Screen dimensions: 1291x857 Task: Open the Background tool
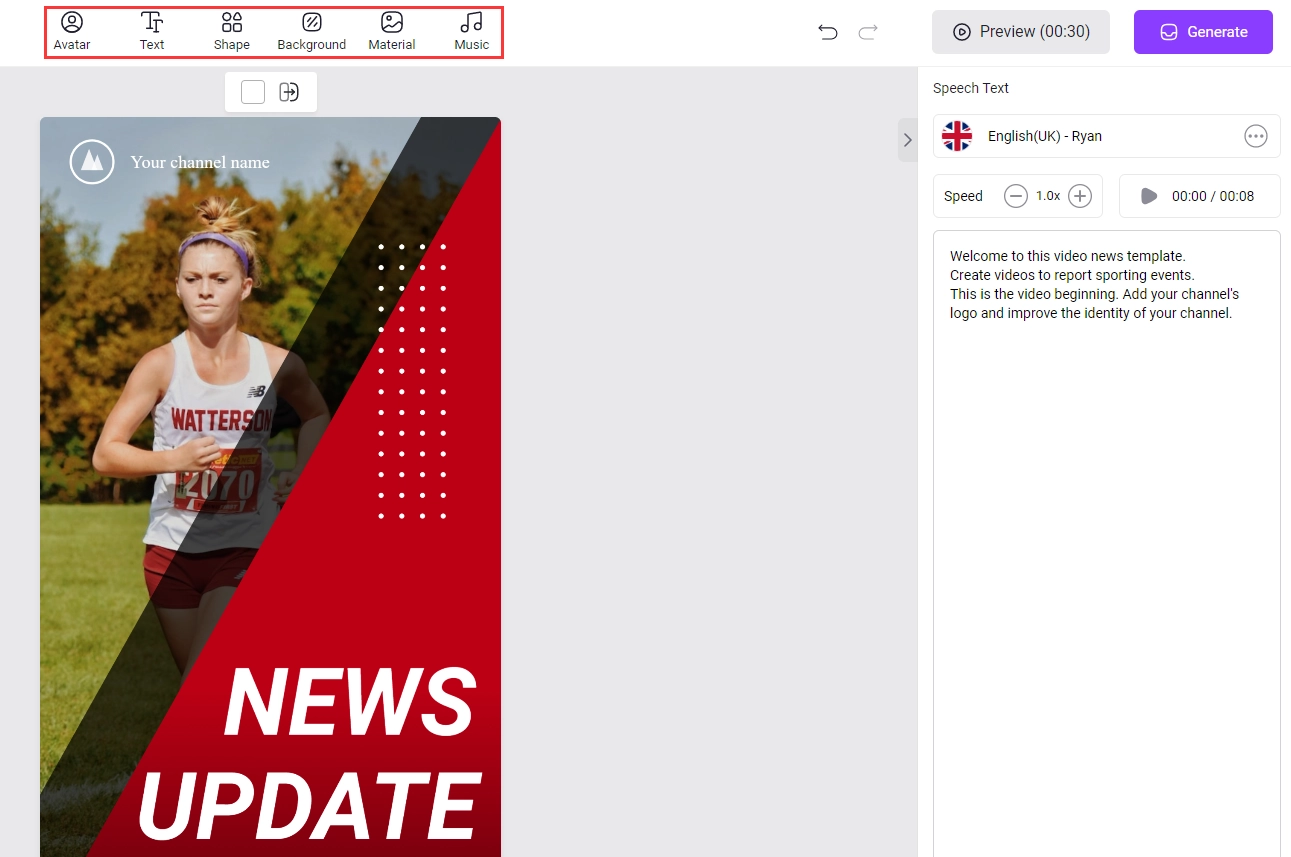tap(312, 31)
